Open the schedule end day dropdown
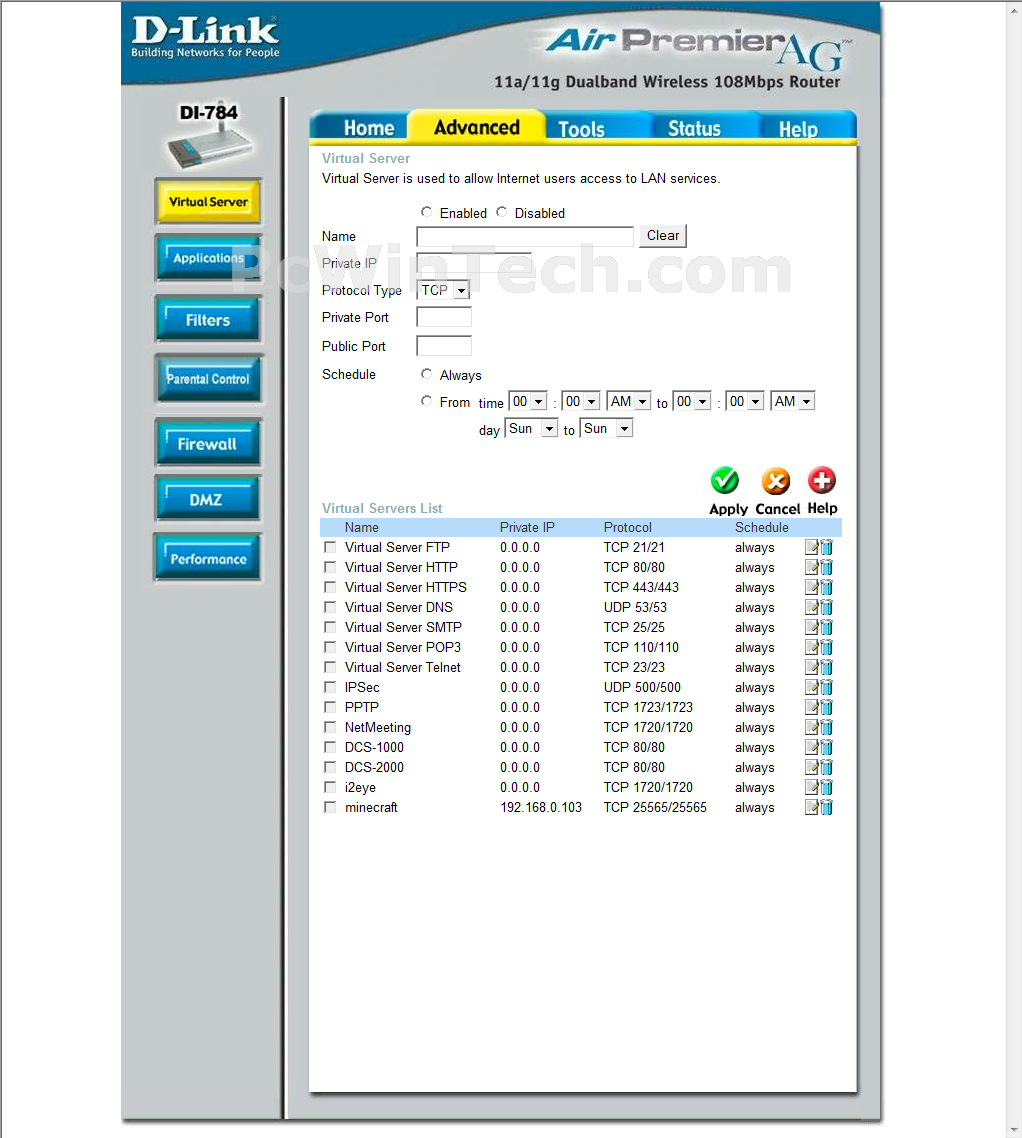The image size is (1022, 1138). pyautogui.click(x=606, y=429)
